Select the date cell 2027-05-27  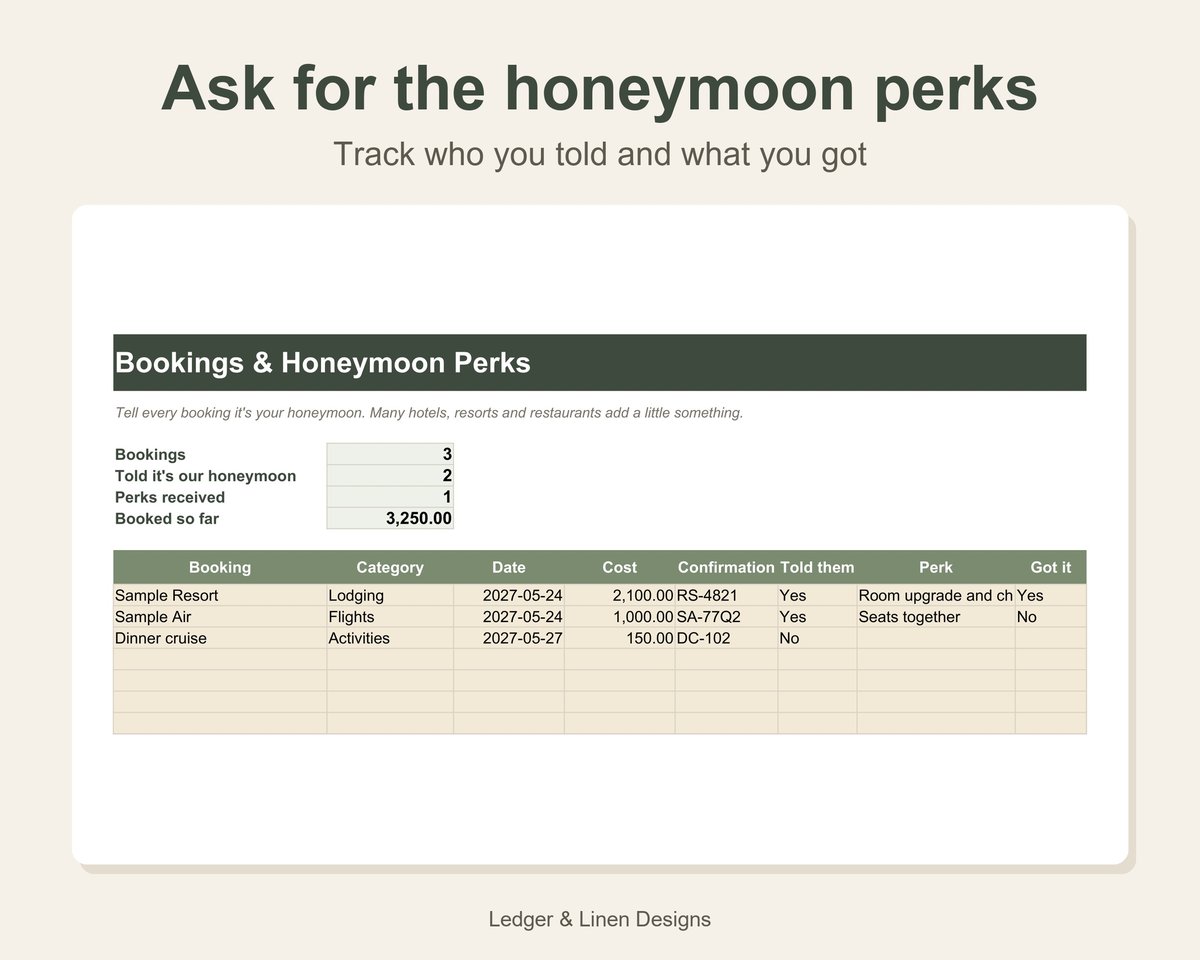click(509, 638)
